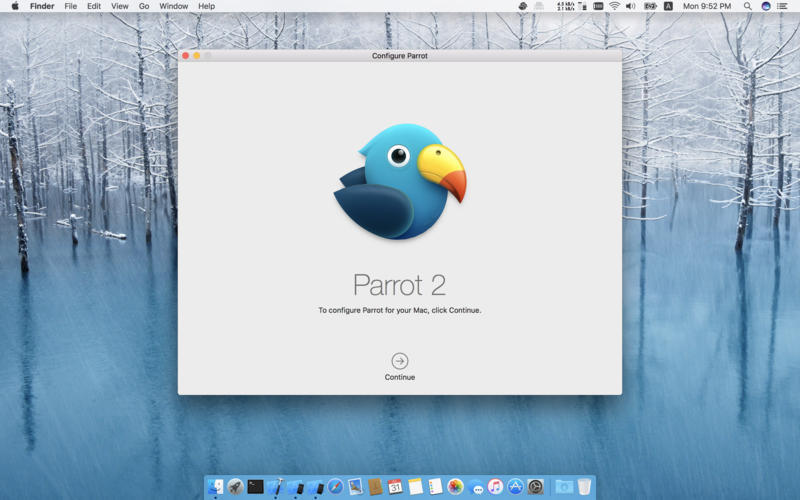
Task: Open the Window menu
Action: [x=173, y=6]
